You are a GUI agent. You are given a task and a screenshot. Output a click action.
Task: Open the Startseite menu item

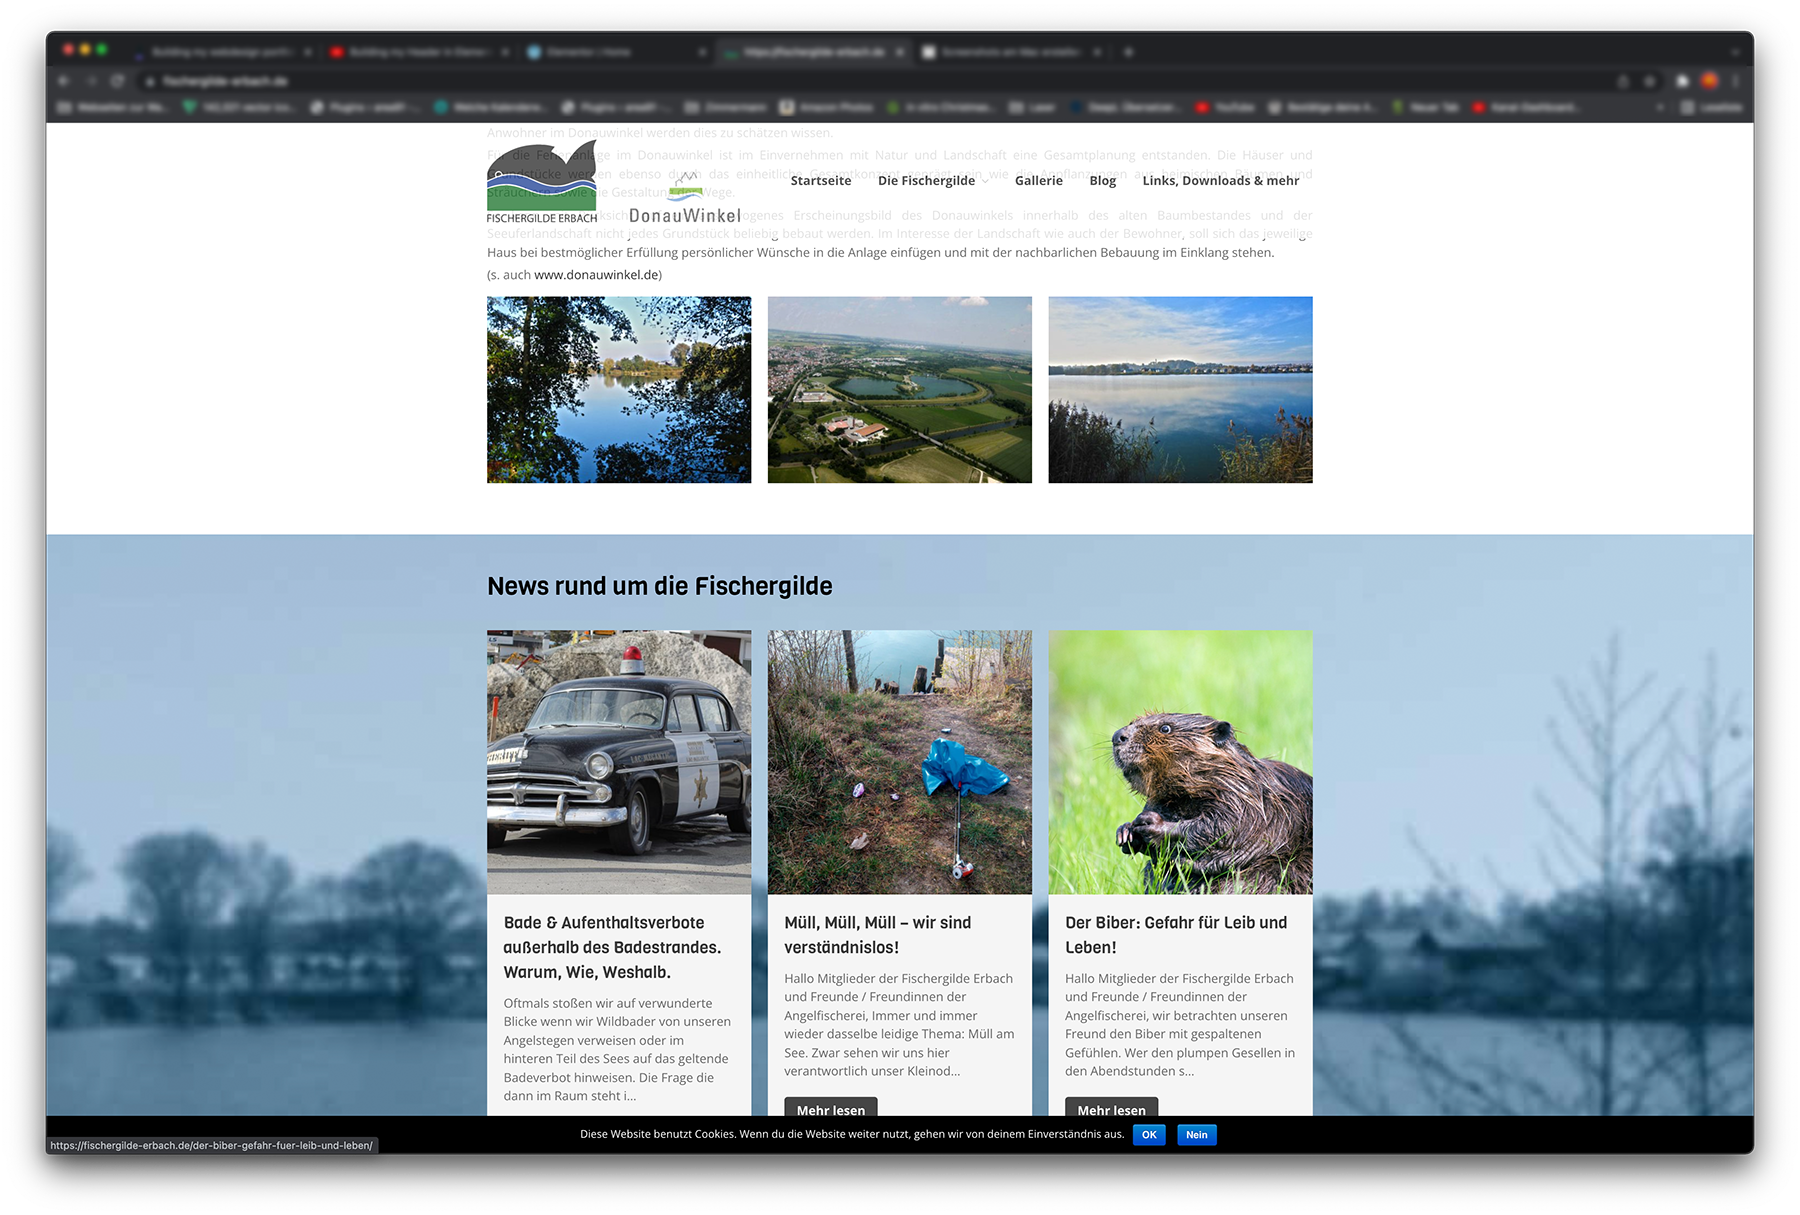tap(821, 181)
